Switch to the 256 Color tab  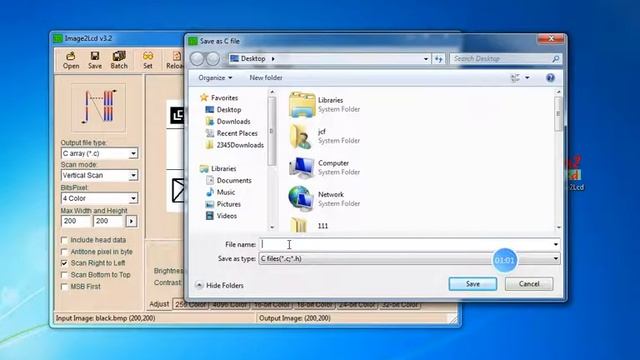(x=191, y=305)
